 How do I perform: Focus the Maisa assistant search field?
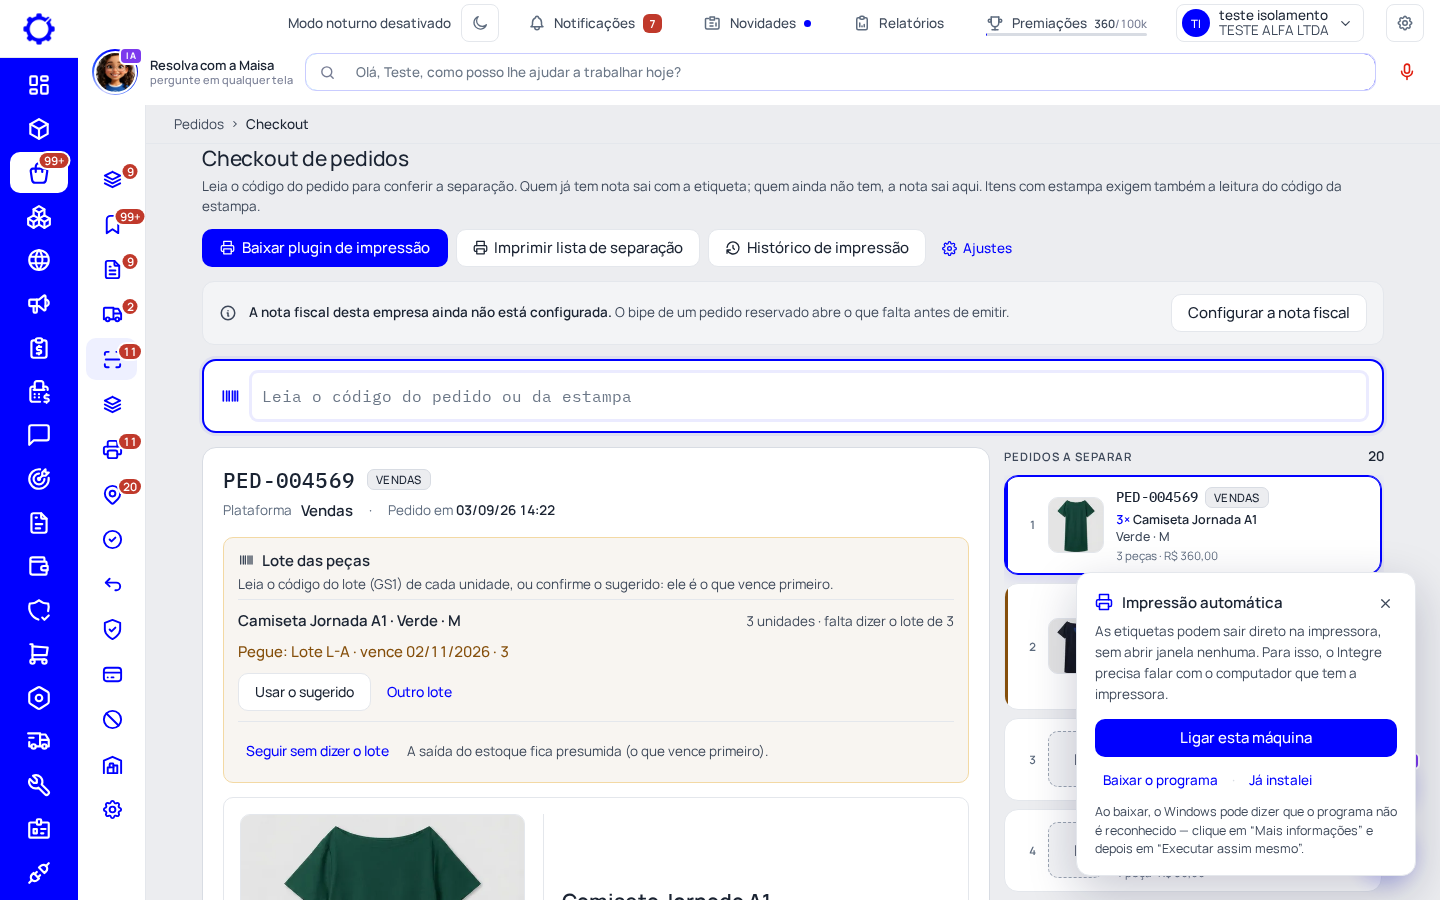tap(840, 72)
